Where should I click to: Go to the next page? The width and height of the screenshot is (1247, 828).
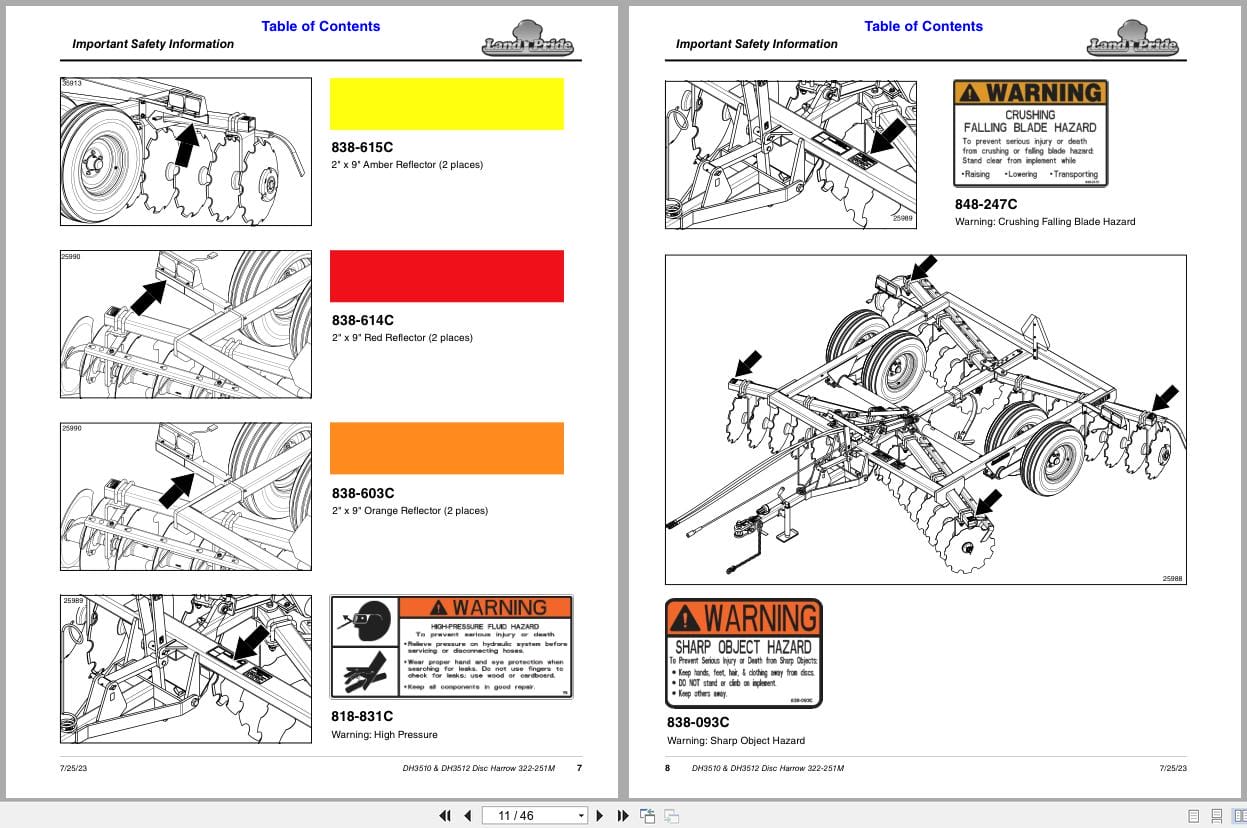coord(599,816)
